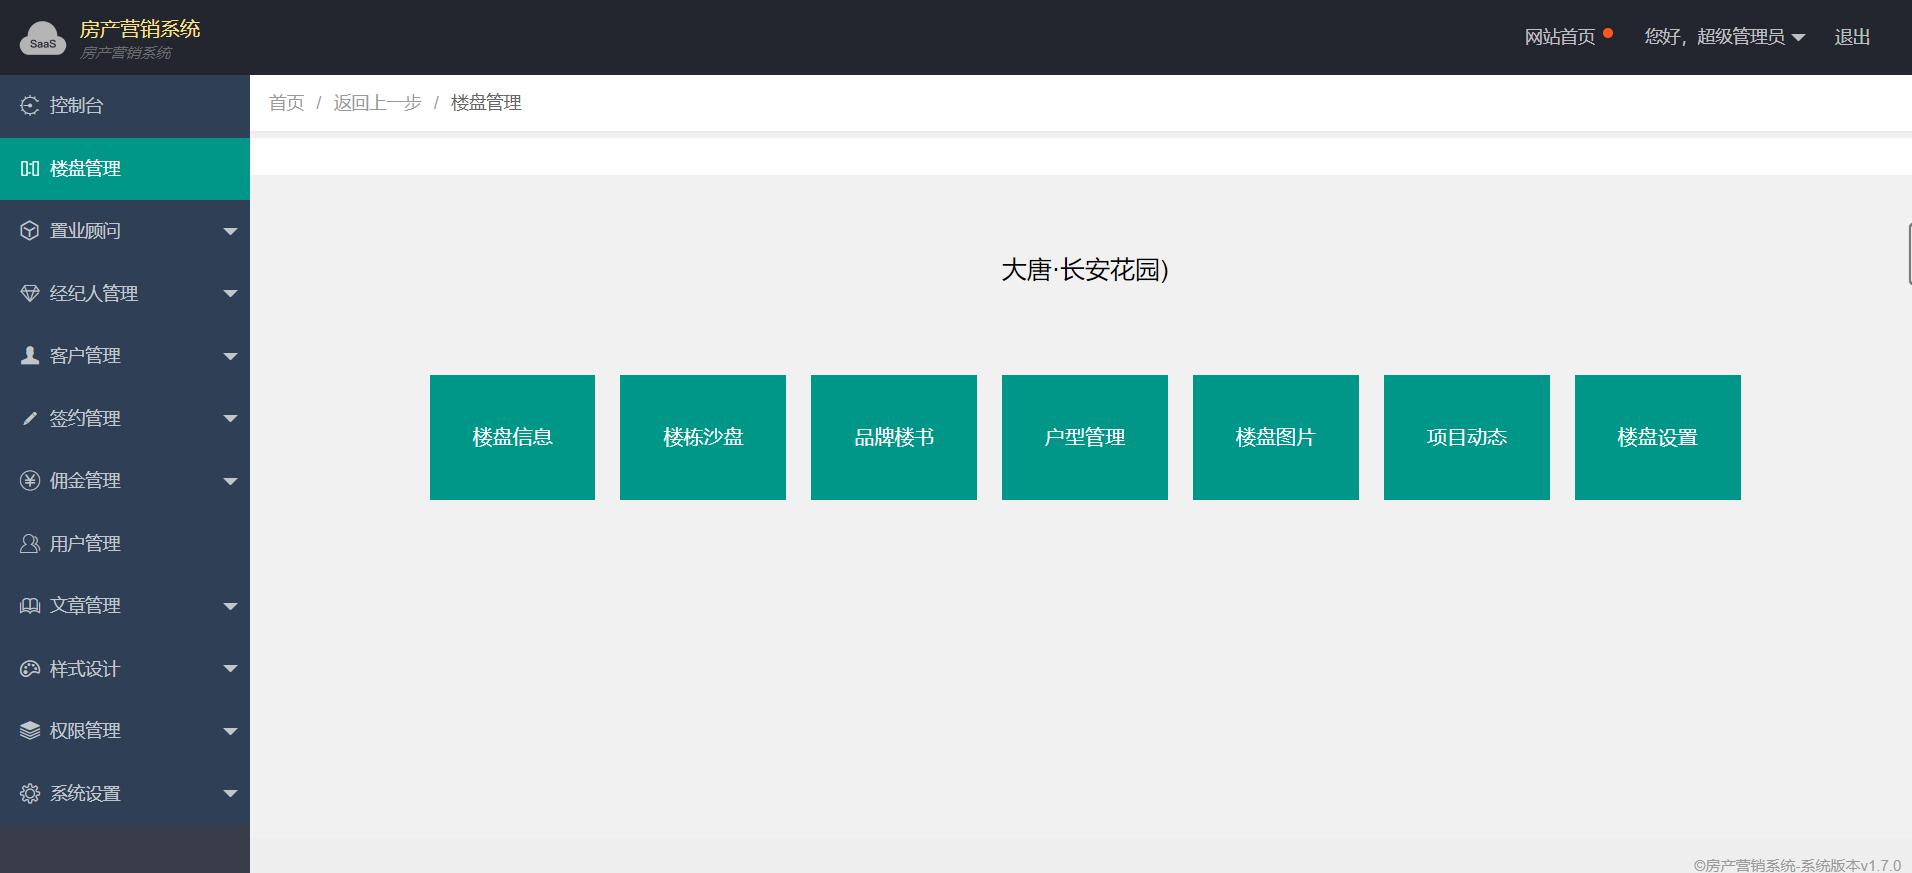Click the SaaS cloud logo icon

click(x=42, y=38)
